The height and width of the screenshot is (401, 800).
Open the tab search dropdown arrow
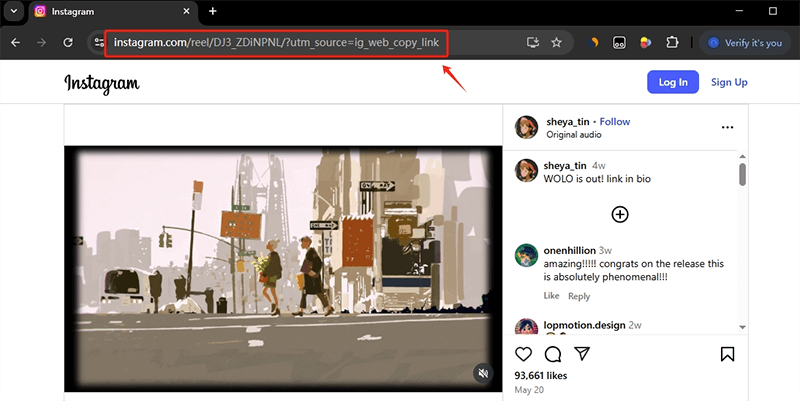pos(14,11)
